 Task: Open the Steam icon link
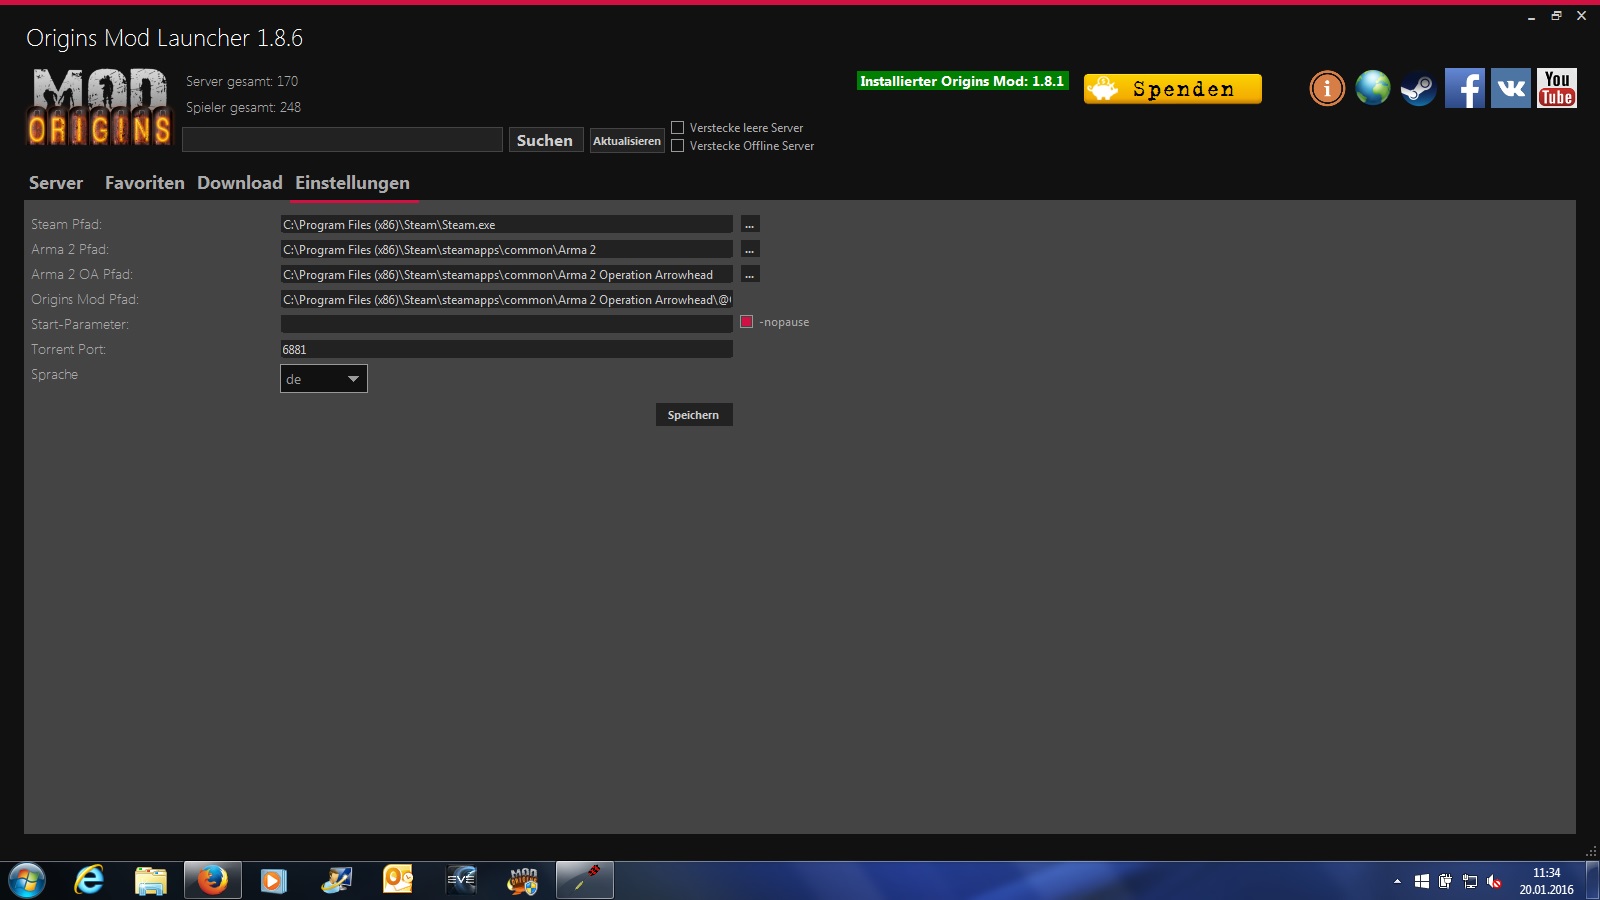coord(1418,89)
